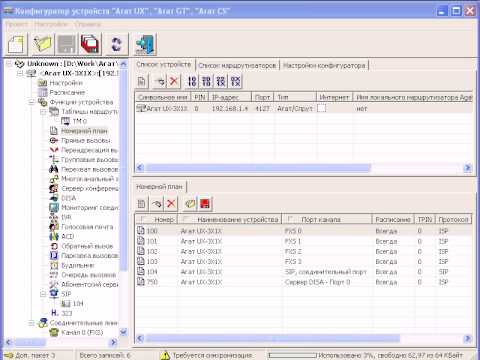
Task: Sort by IP-адрес column header
Action: coord(230,97)
